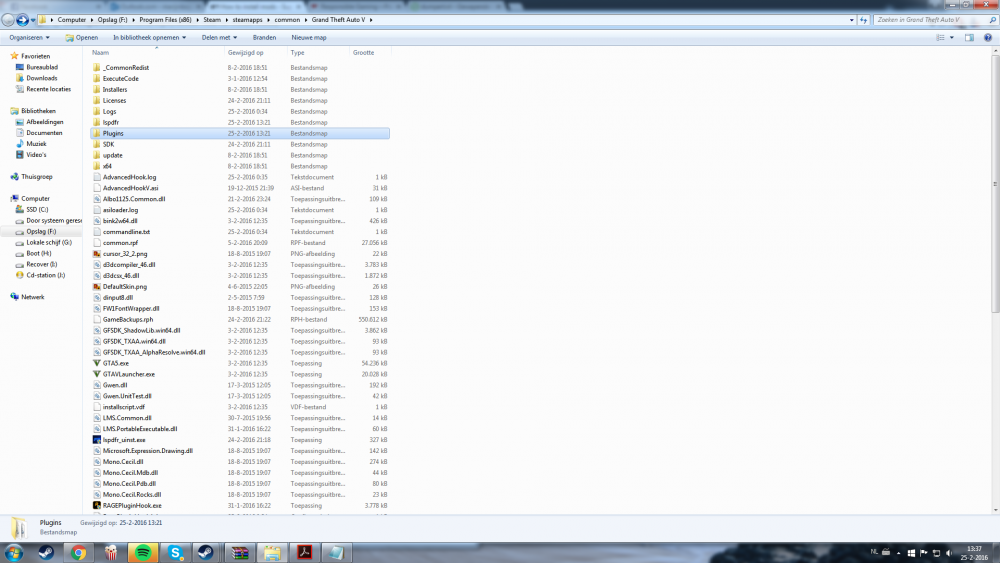Click GTAVLauncher.exe icon
1000x563 pixels.
point(97,374)
